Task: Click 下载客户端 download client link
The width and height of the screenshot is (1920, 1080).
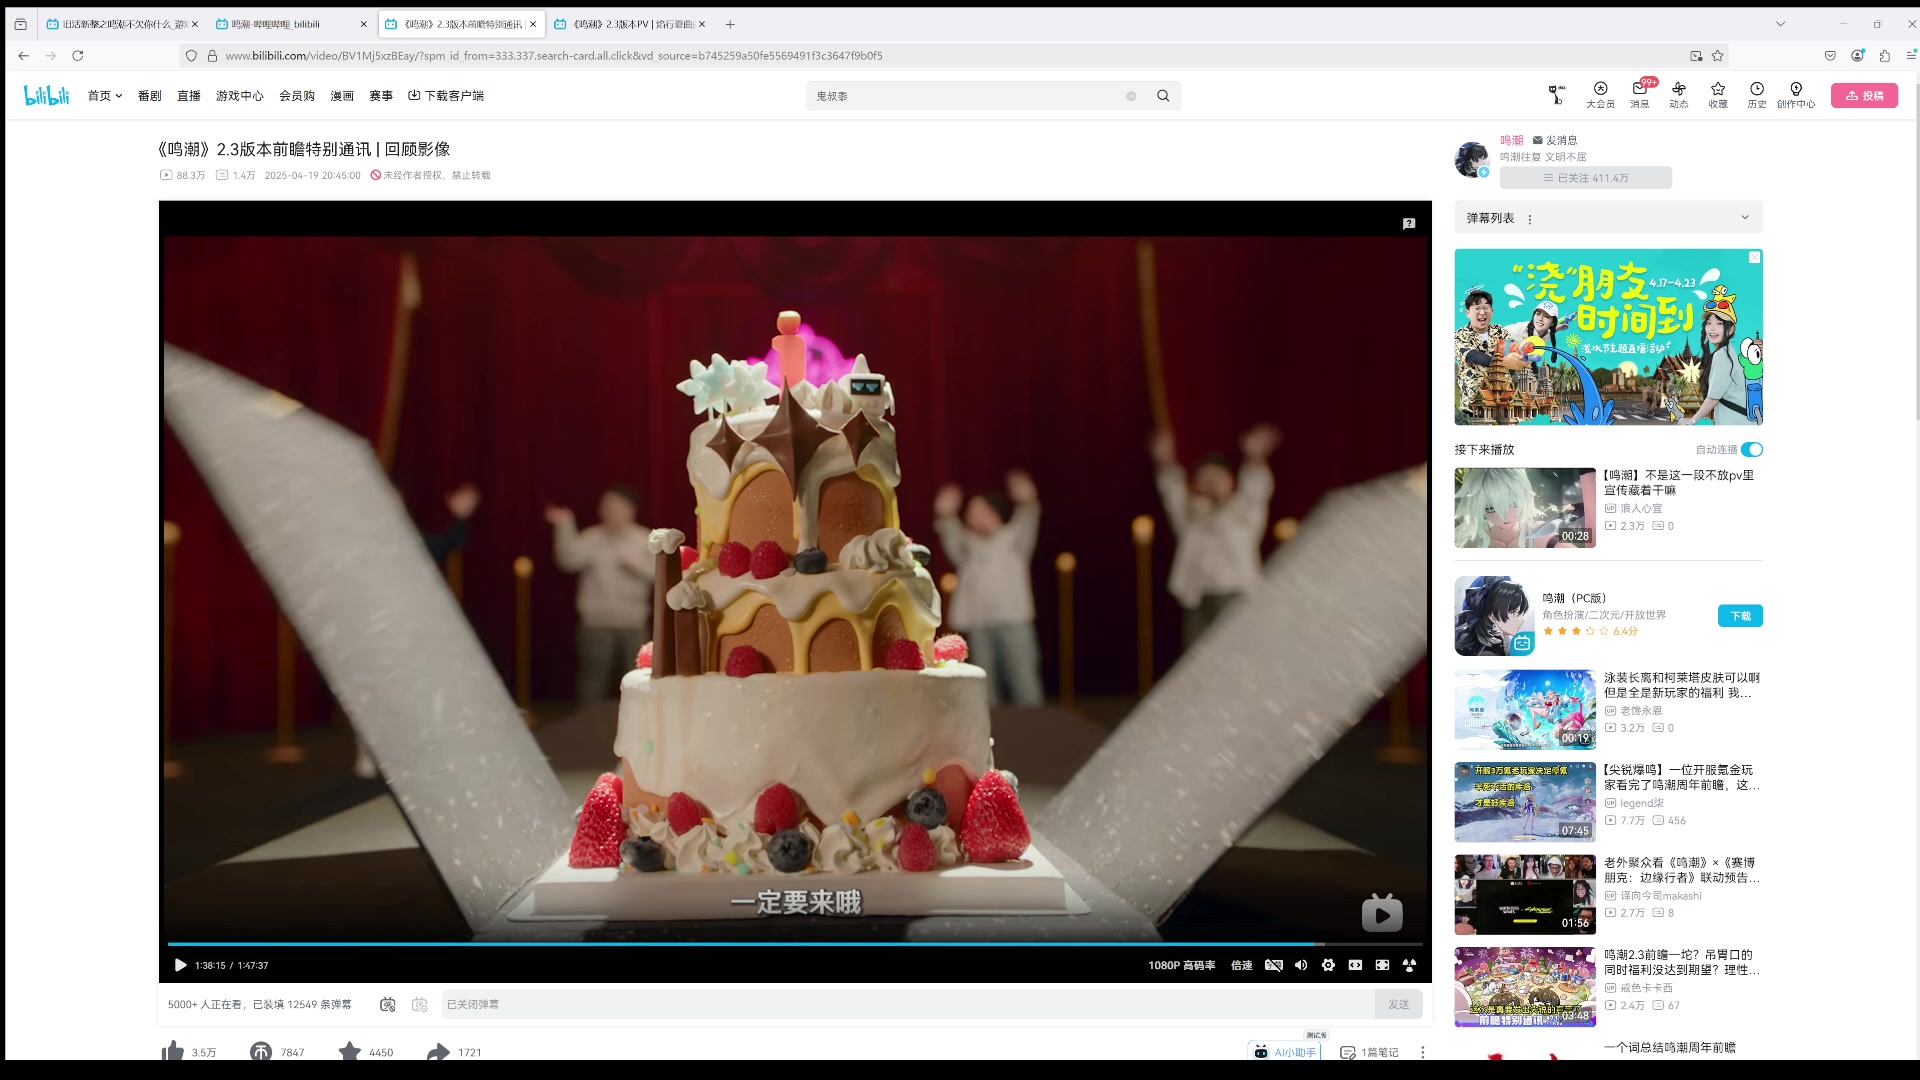Action: (446, 96)
